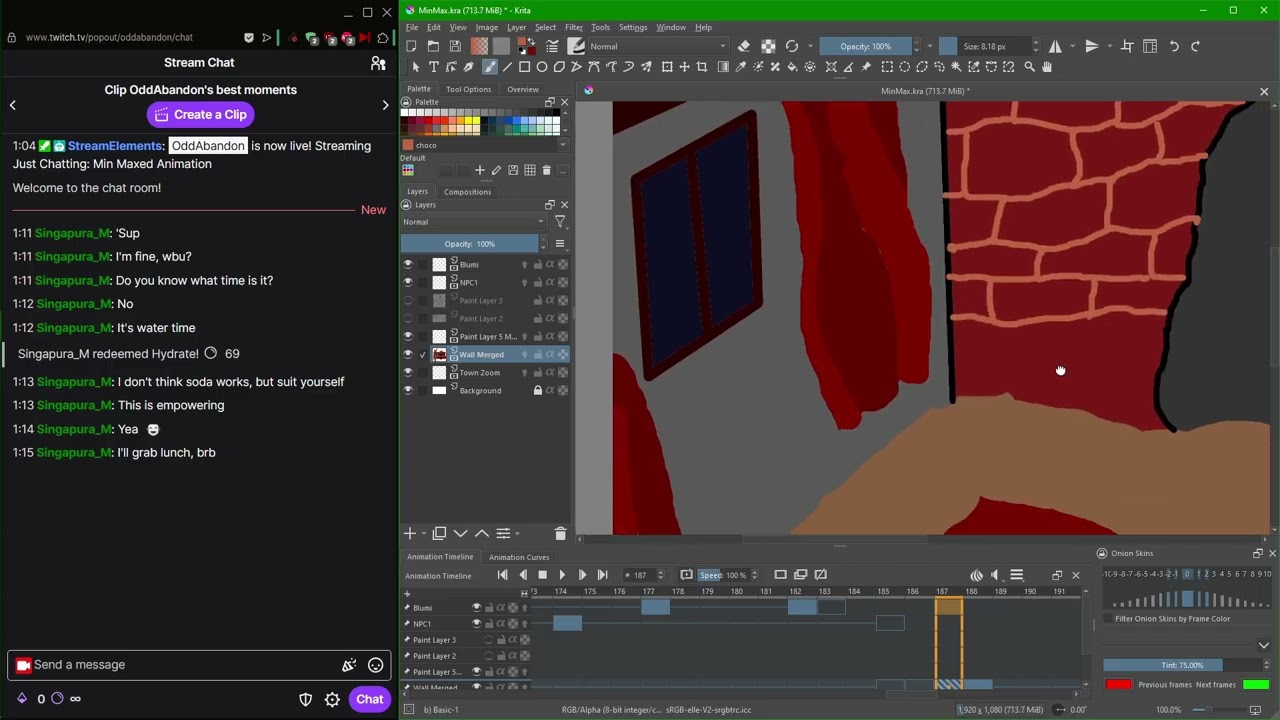This screenshot has width=1280, height=720.
Task: Open the Twitch chat community users icon
Action: pyautogui.click(x=378, y=63)
